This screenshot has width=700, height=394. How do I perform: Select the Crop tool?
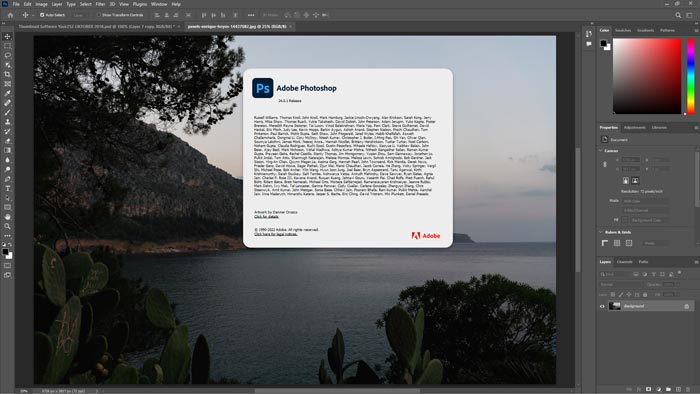pos(8,74)
